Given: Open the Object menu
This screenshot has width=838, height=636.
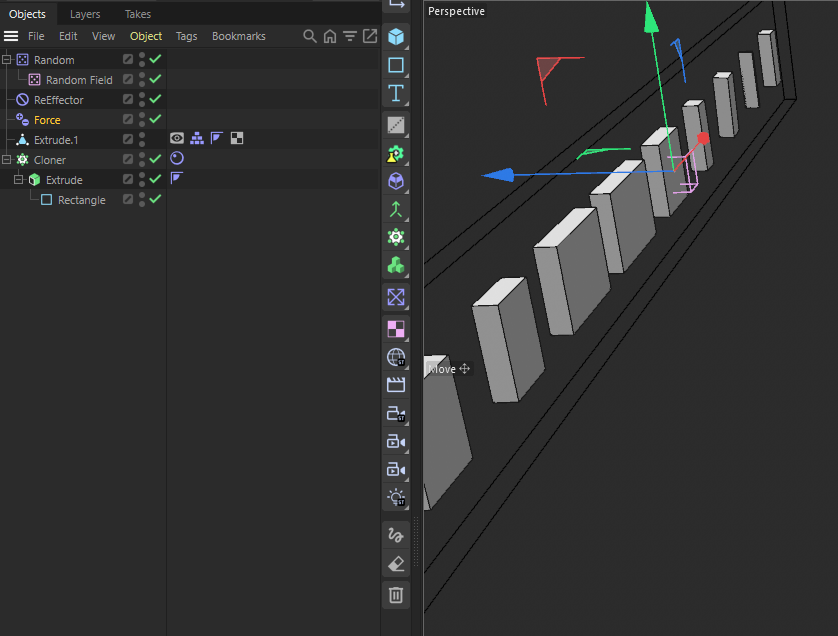Looking at the screenshot, I should [146, 36].
